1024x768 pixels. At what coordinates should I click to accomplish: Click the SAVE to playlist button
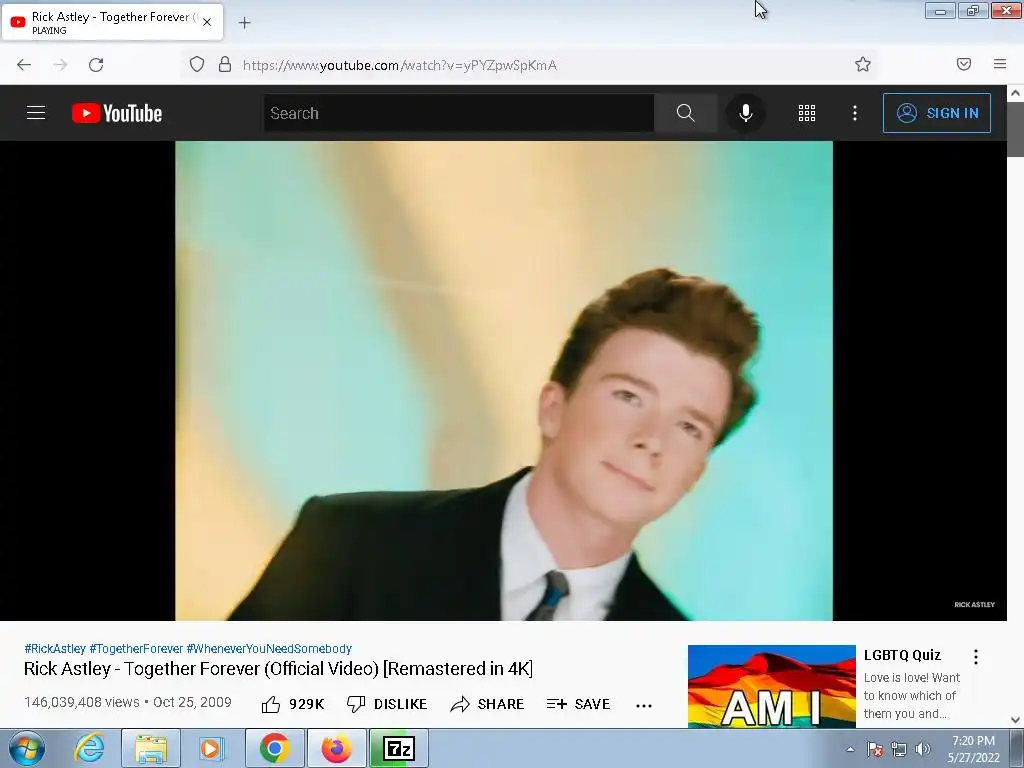tap(579, 704)
